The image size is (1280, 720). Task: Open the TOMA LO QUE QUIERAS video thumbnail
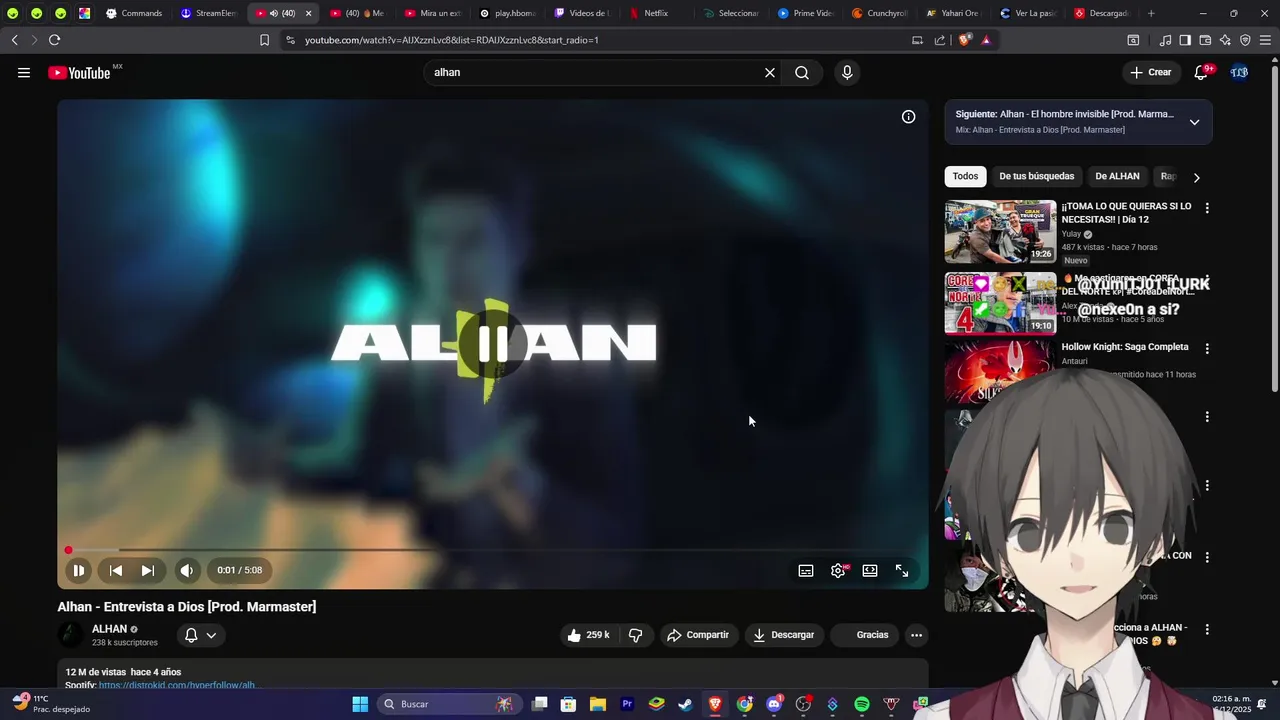[x=1000, y=232]
